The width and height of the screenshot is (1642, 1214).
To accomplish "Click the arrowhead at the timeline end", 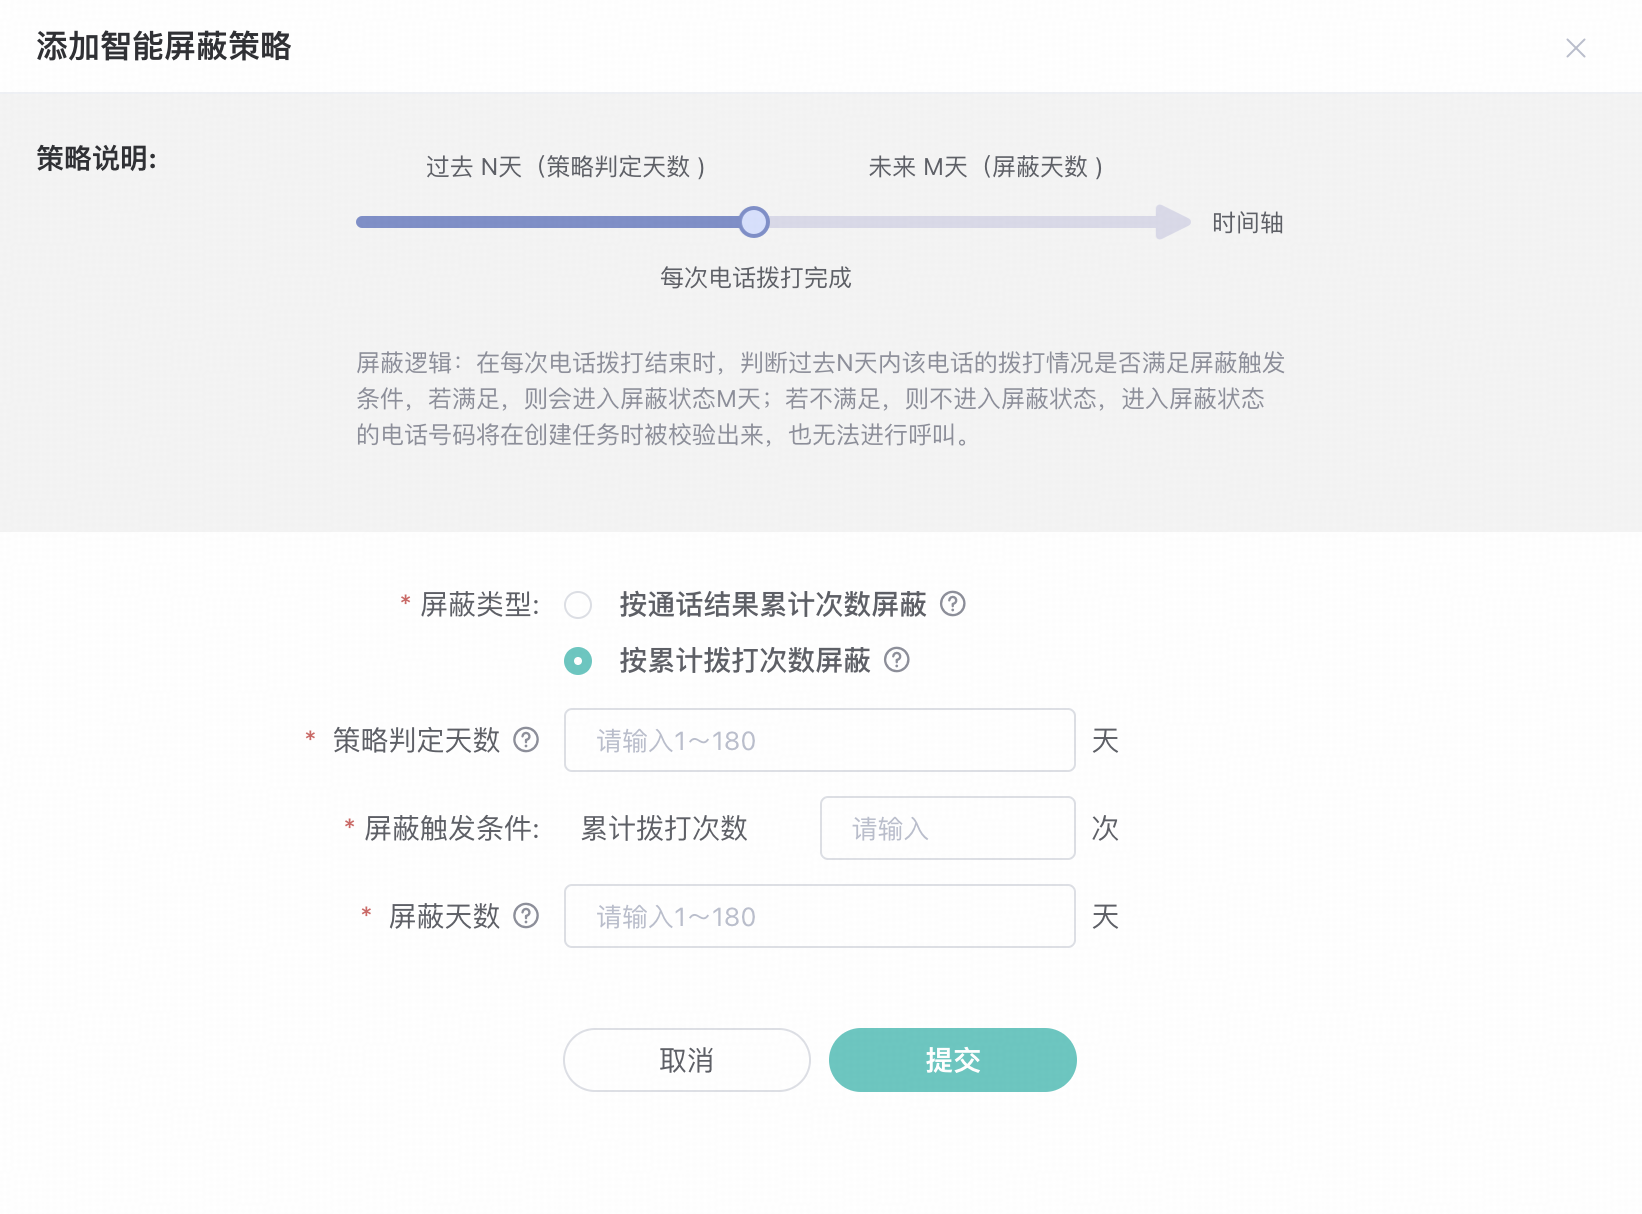I will pos(1172,222).
